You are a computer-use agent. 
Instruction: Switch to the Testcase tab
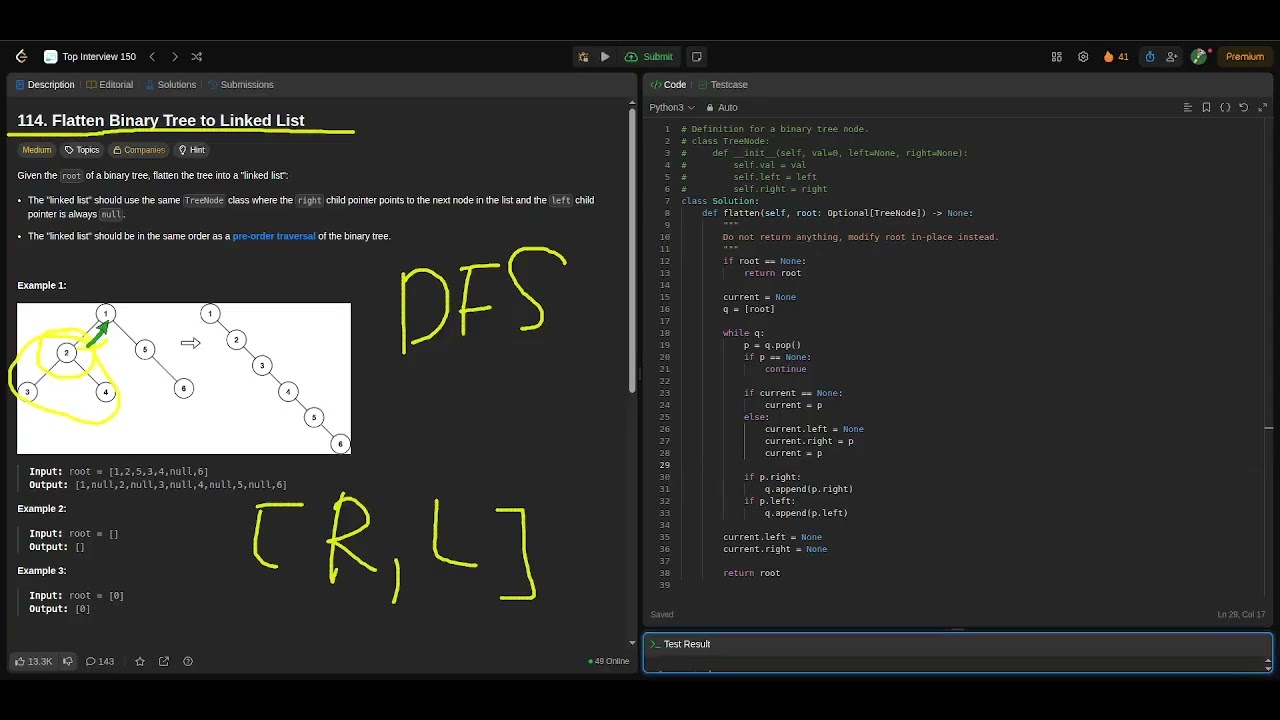coord(723,85)
